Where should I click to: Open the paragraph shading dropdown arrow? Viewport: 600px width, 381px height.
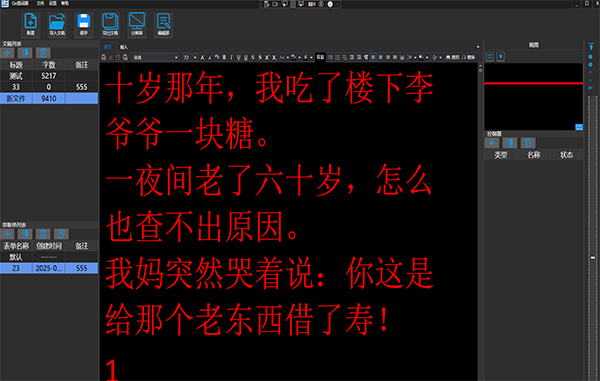pos(427,58)
